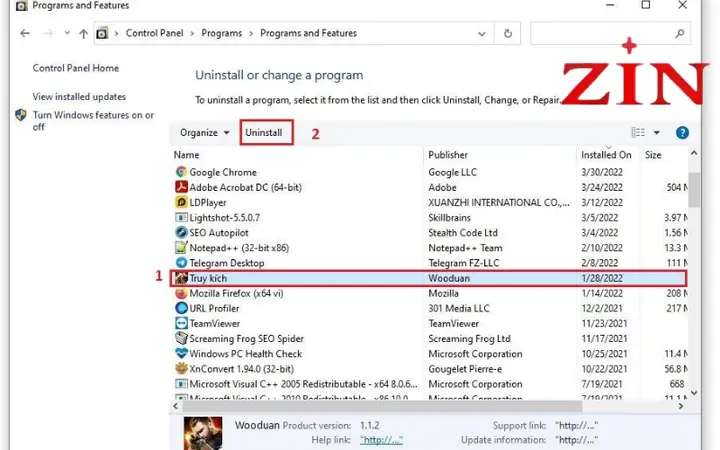Click the Windows PC Health Check icon
The height and width of the screenshot is (450, 720).
[x=181, y=354]
